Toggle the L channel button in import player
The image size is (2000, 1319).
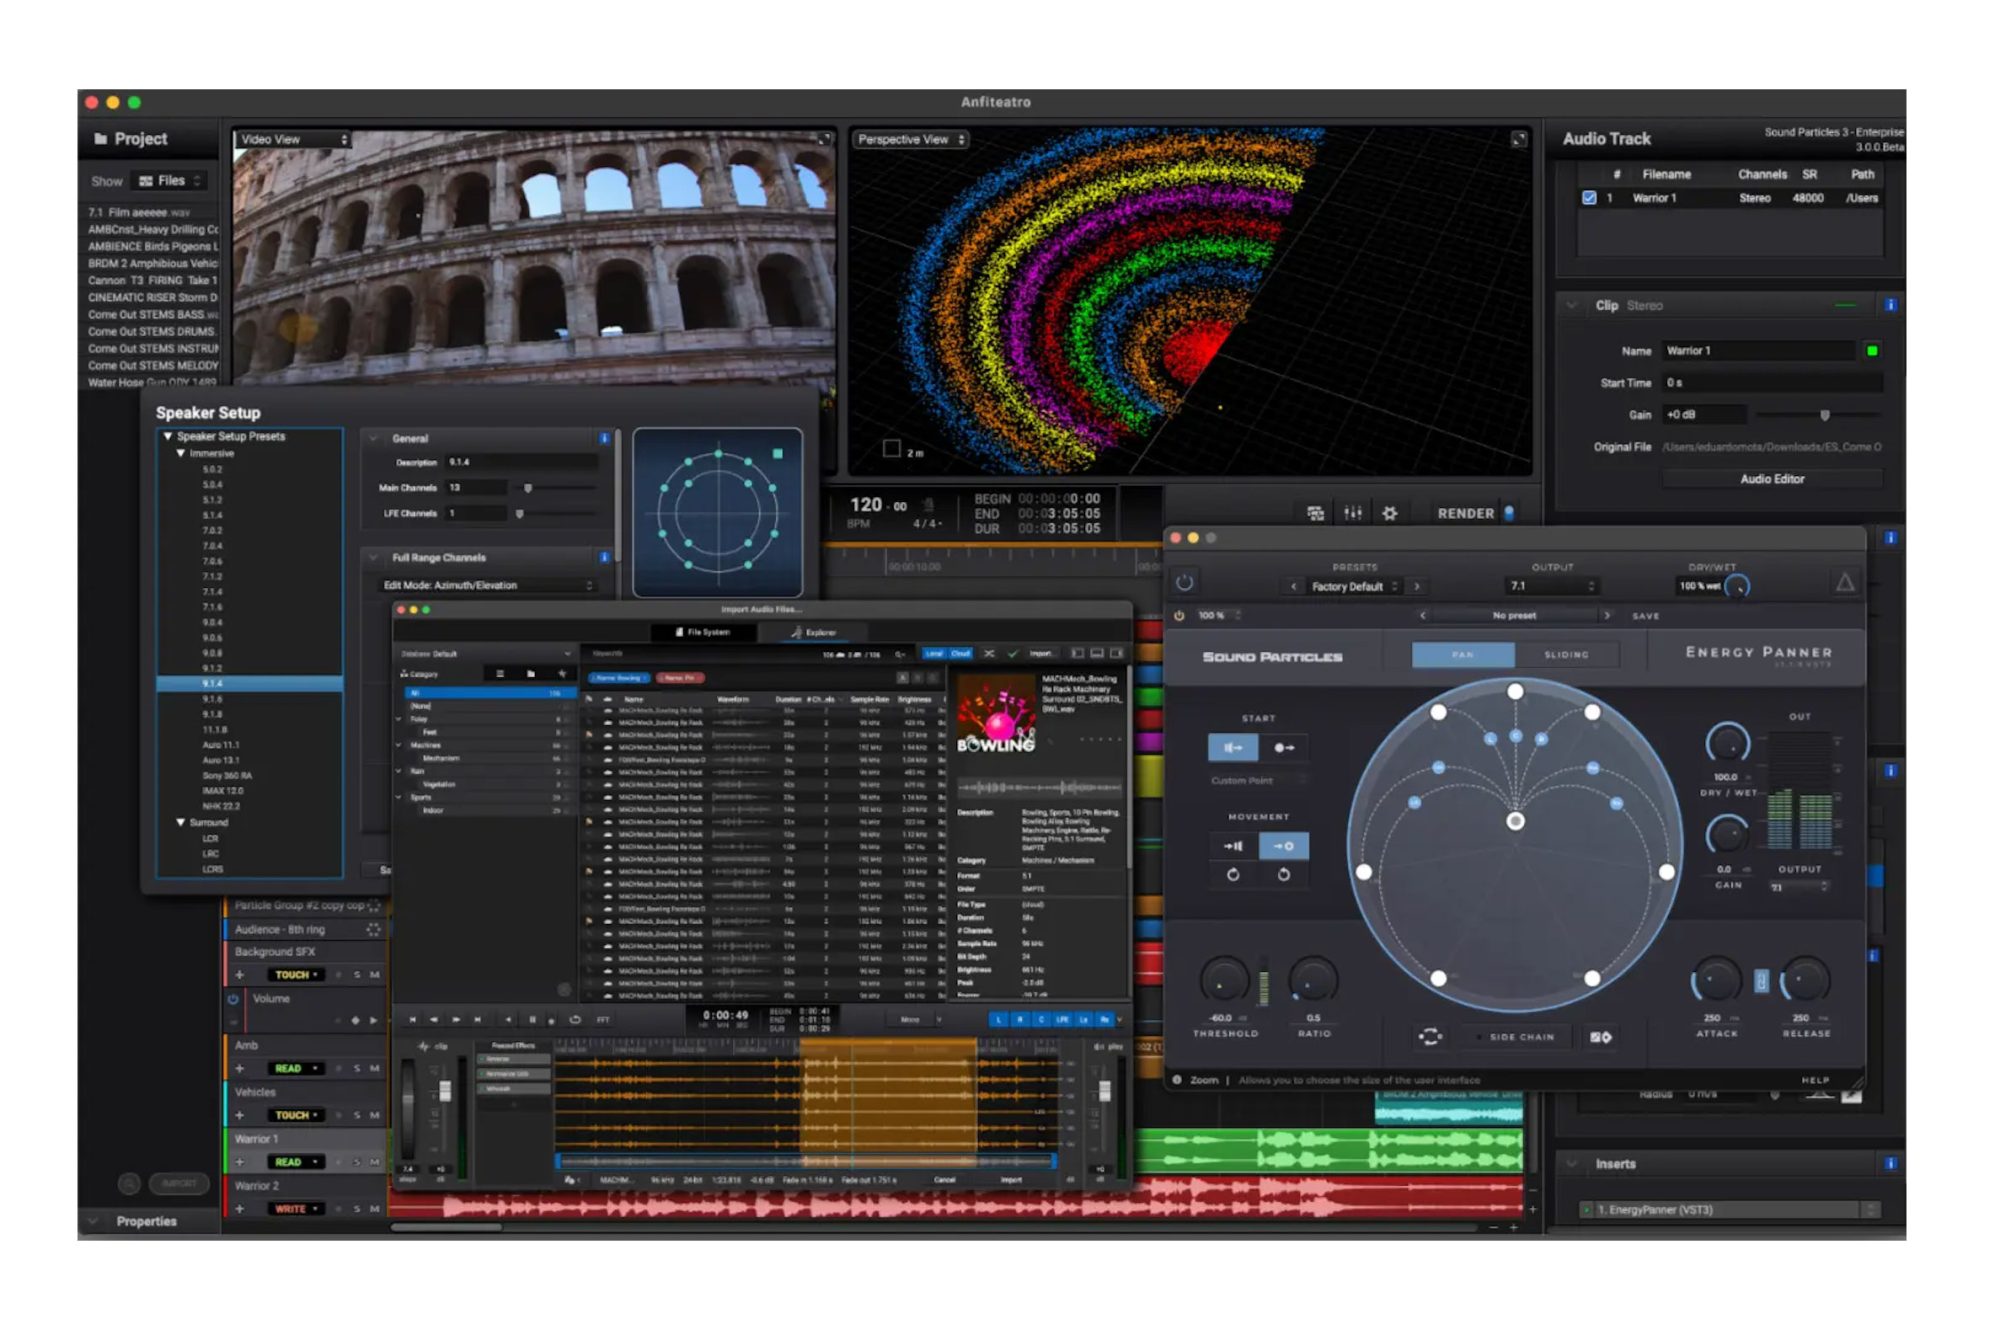(x=998, y=1020)
